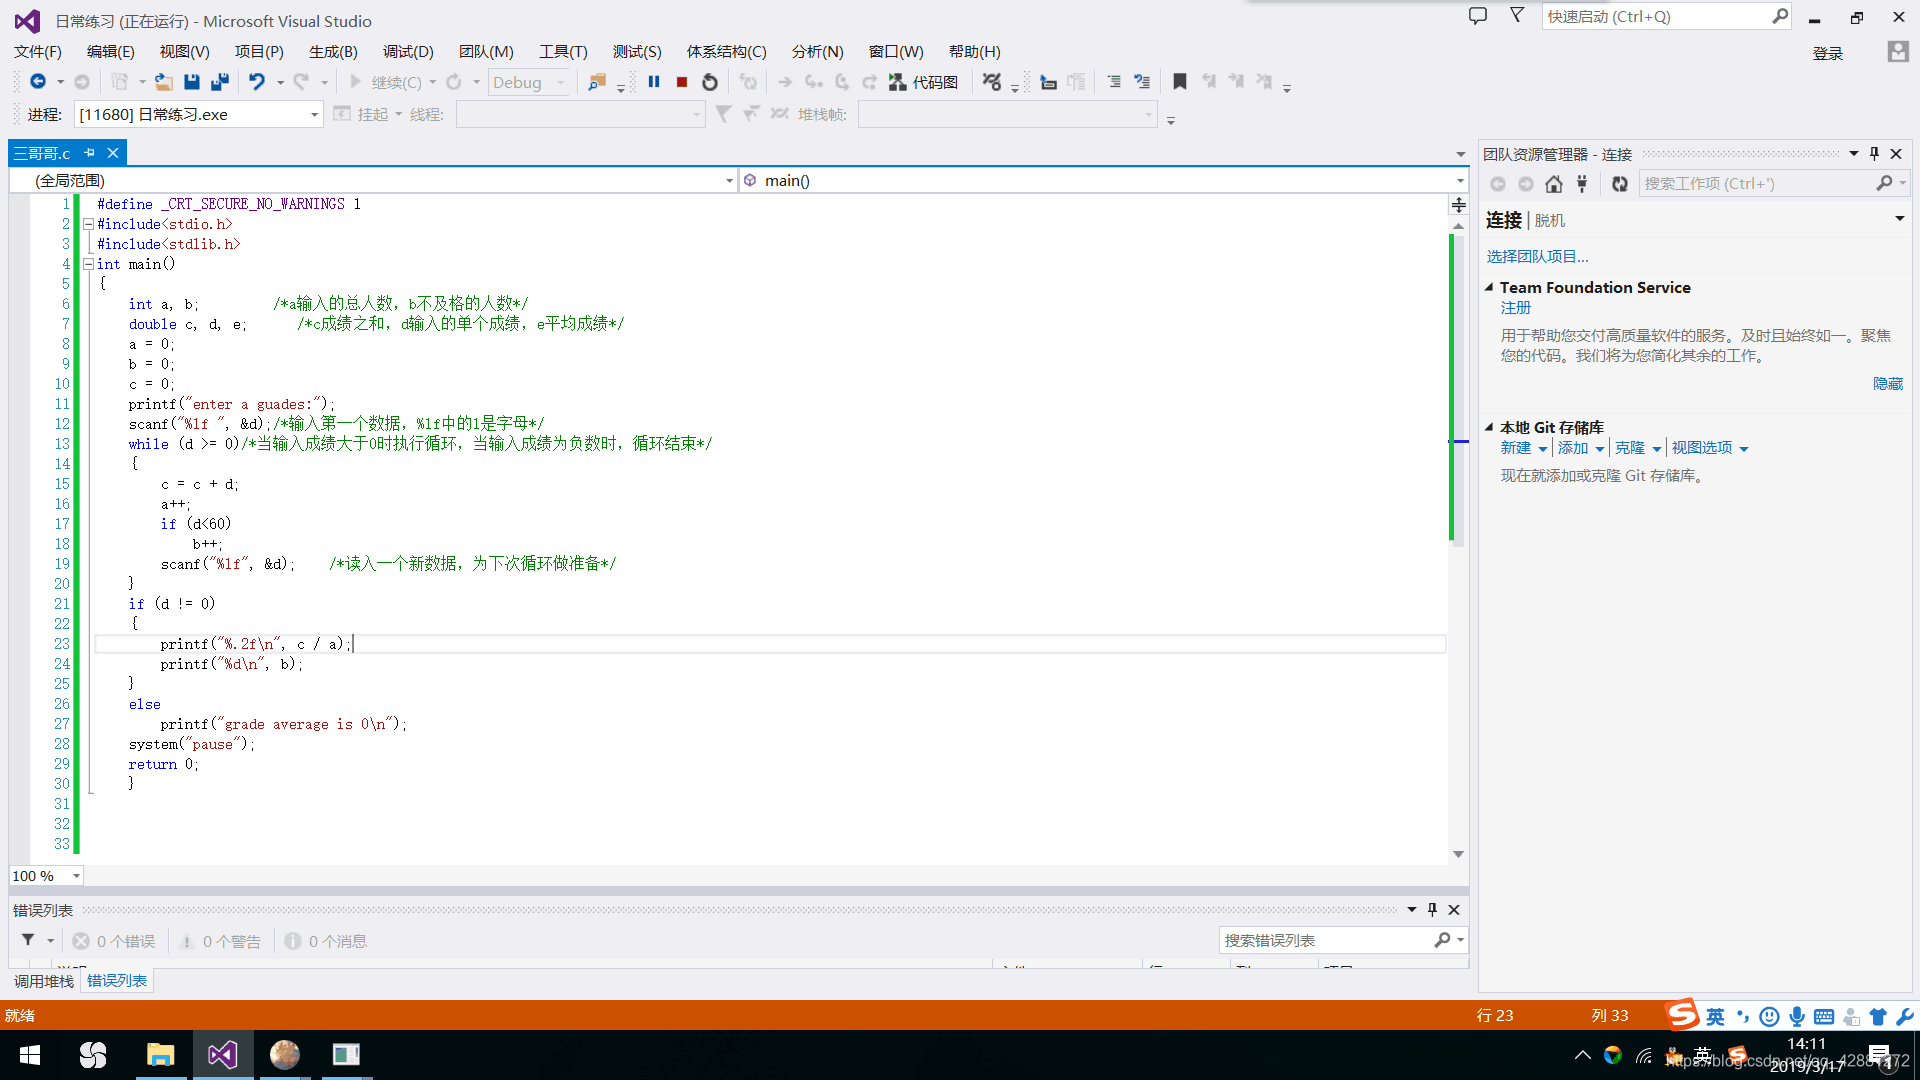Open the 生成(B) menu
1920x1080 pixels.
coord(333,52)
